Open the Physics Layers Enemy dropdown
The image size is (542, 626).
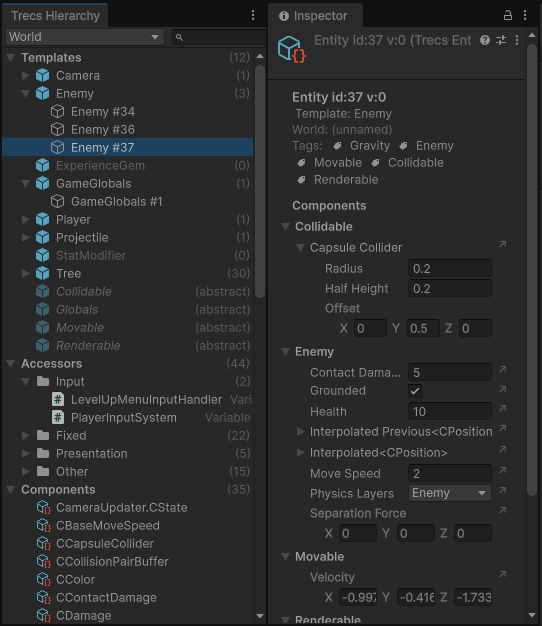click(450, 493)
